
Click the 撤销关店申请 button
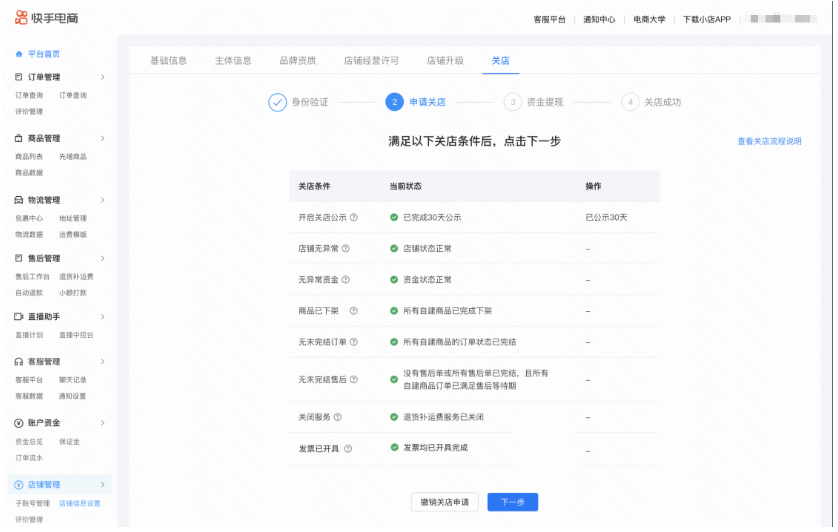pos(445,502)
